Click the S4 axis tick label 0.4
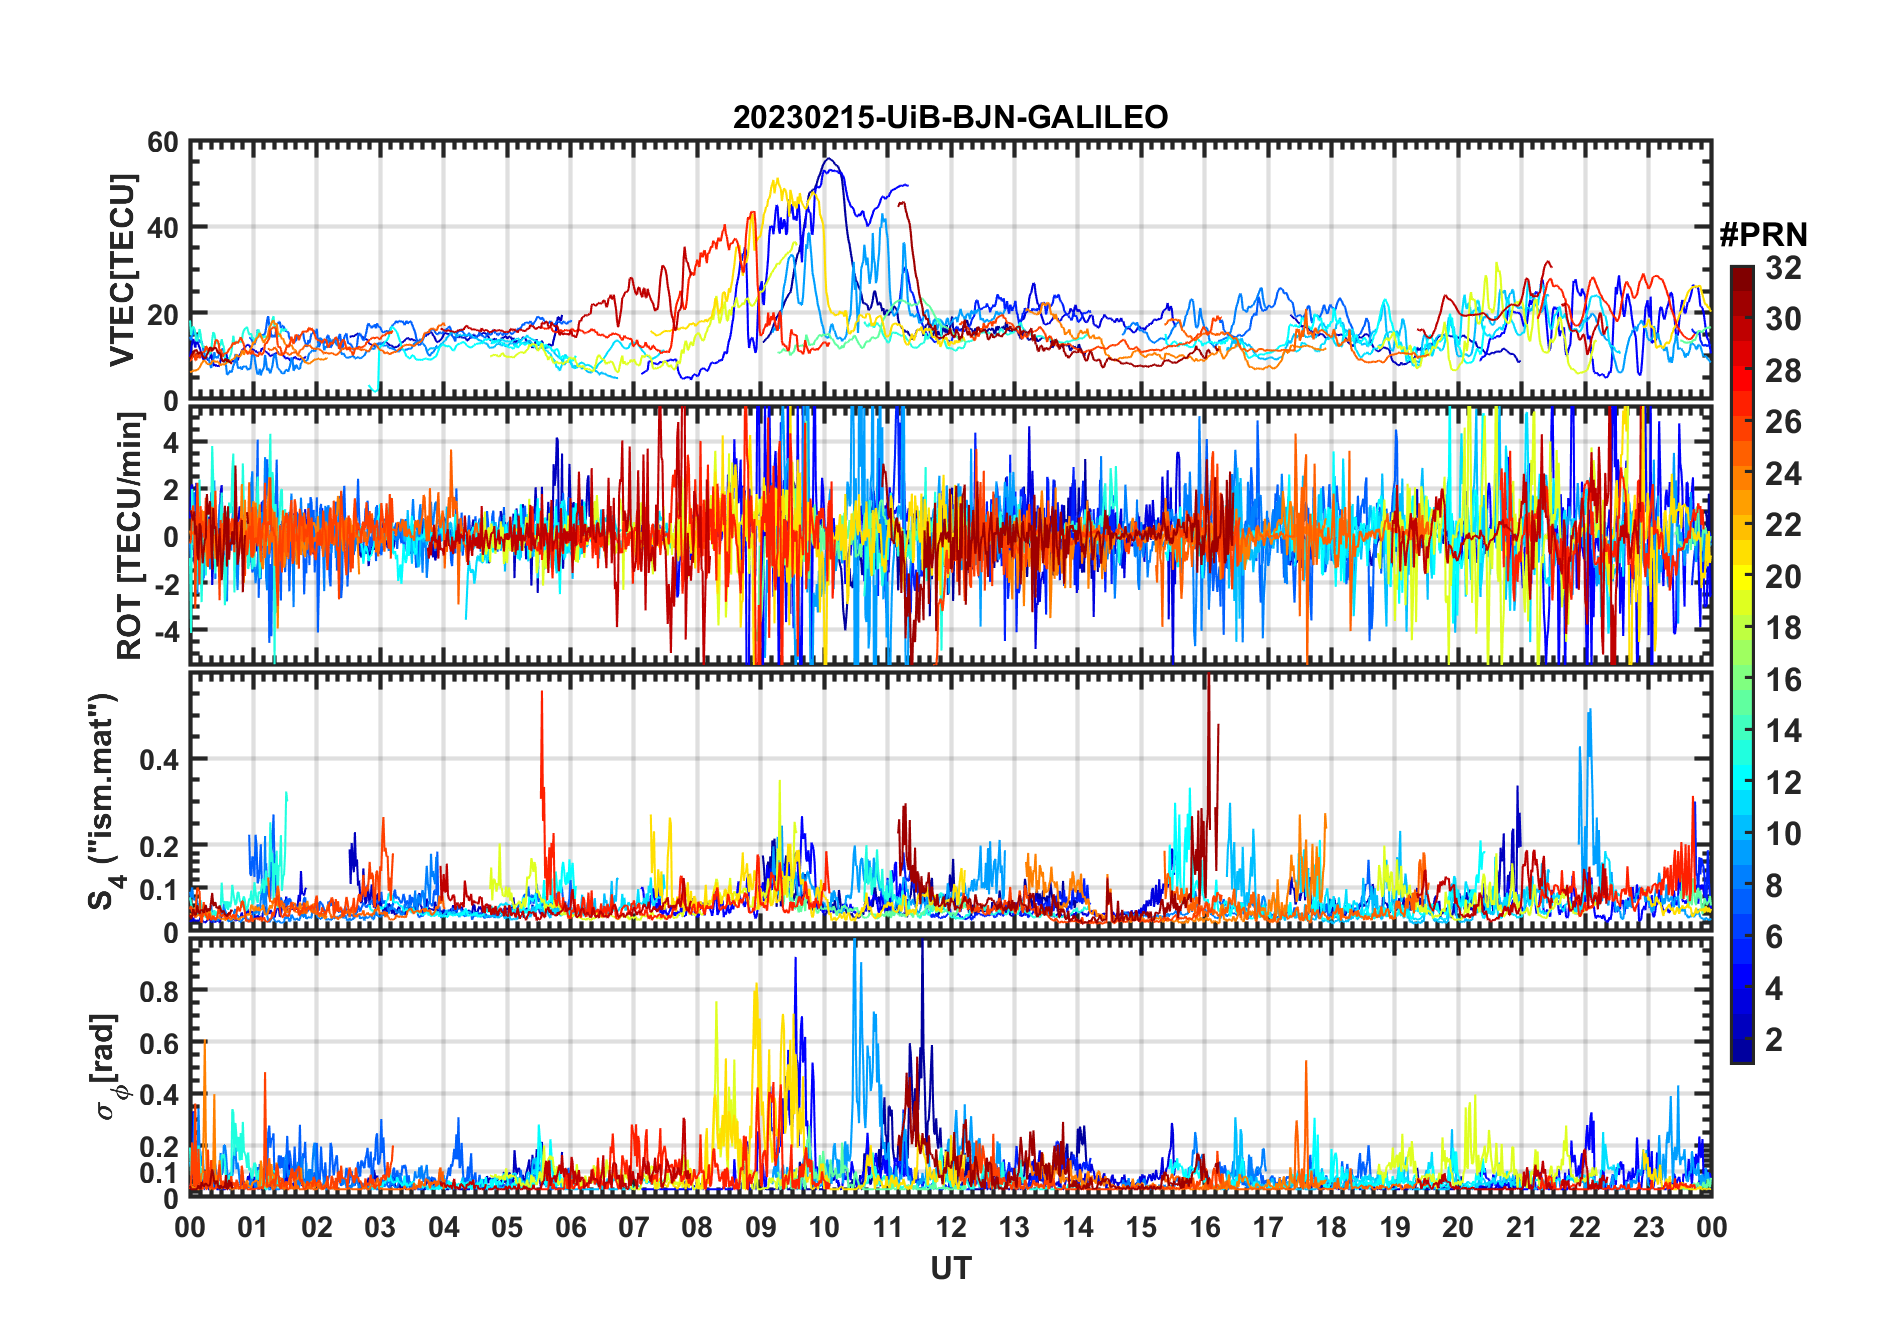Screen dimensions: 1902x1330 [160, 760]
